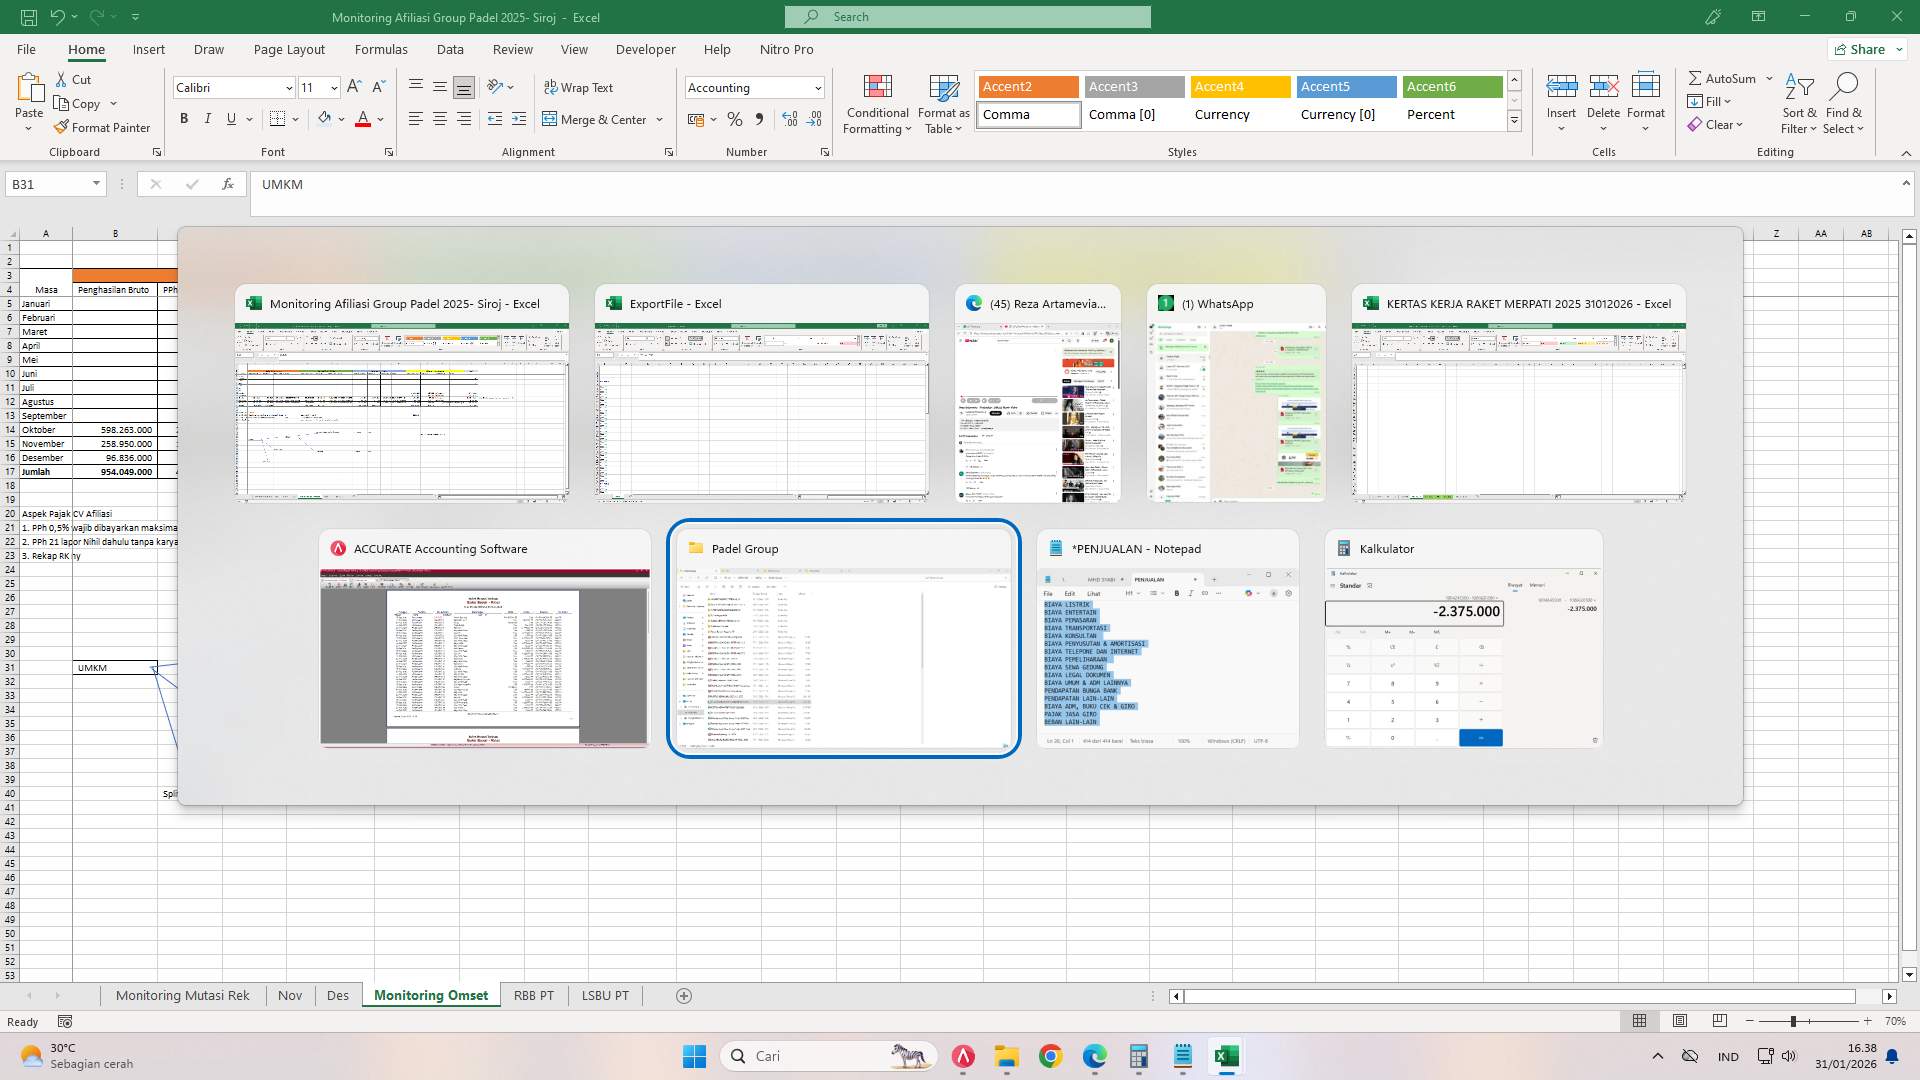Click the Share button
The width and height of the screenshot is (1920, 1080).
pos(1865,48)
